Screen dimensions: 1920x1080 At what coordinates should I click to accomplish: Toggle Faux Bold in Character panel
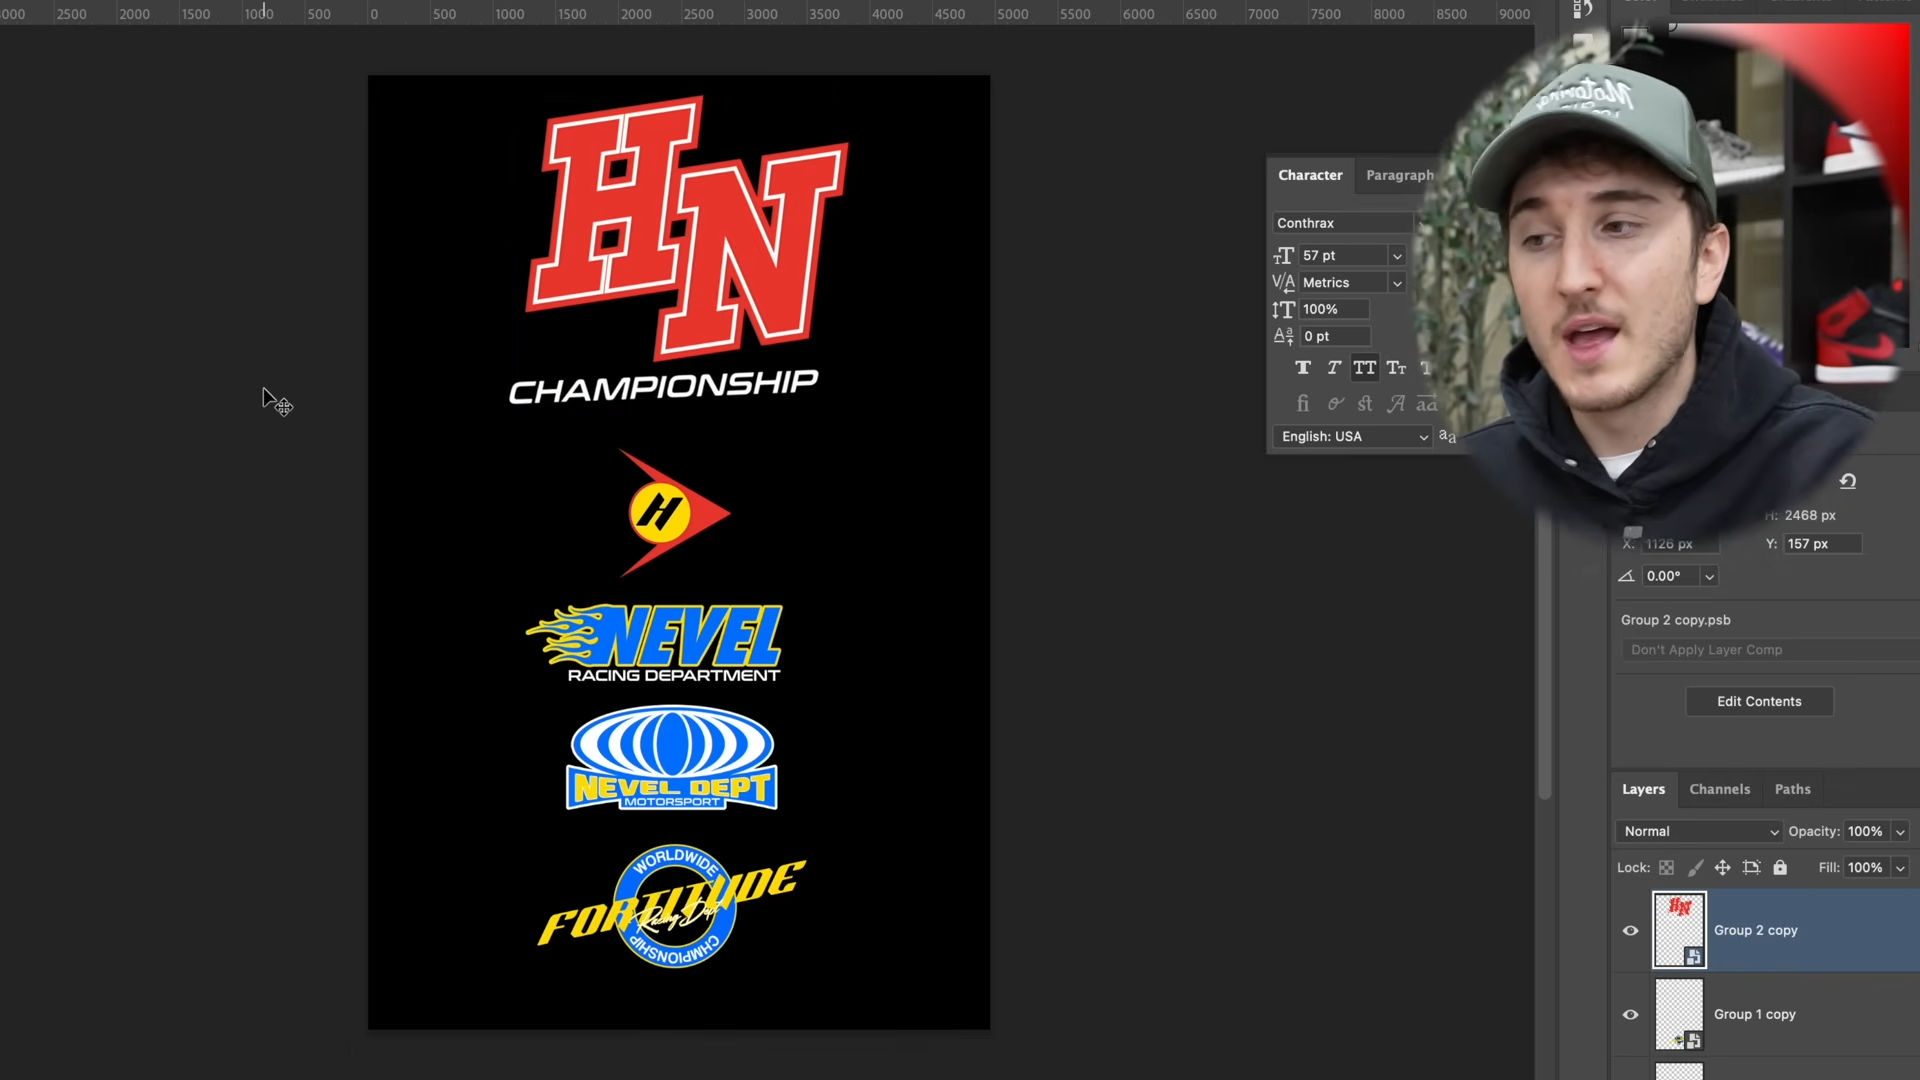pyautogui.click(x=1303, y=368)
